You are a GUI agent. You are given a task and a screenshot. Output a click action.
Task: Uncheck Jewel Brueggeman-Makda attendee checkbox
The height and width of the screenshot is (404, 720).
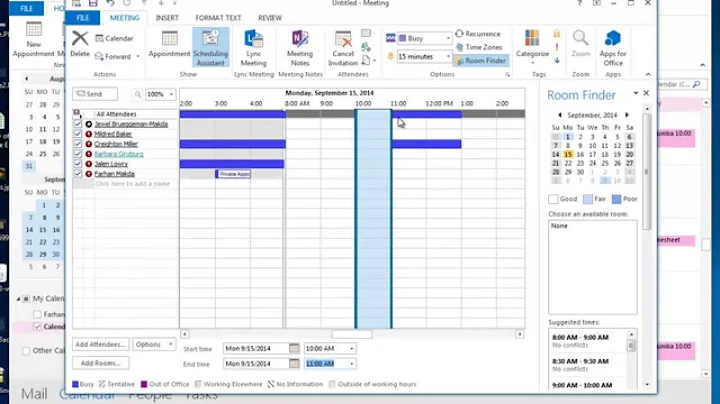pyautogui.click(x=78, y=124)
